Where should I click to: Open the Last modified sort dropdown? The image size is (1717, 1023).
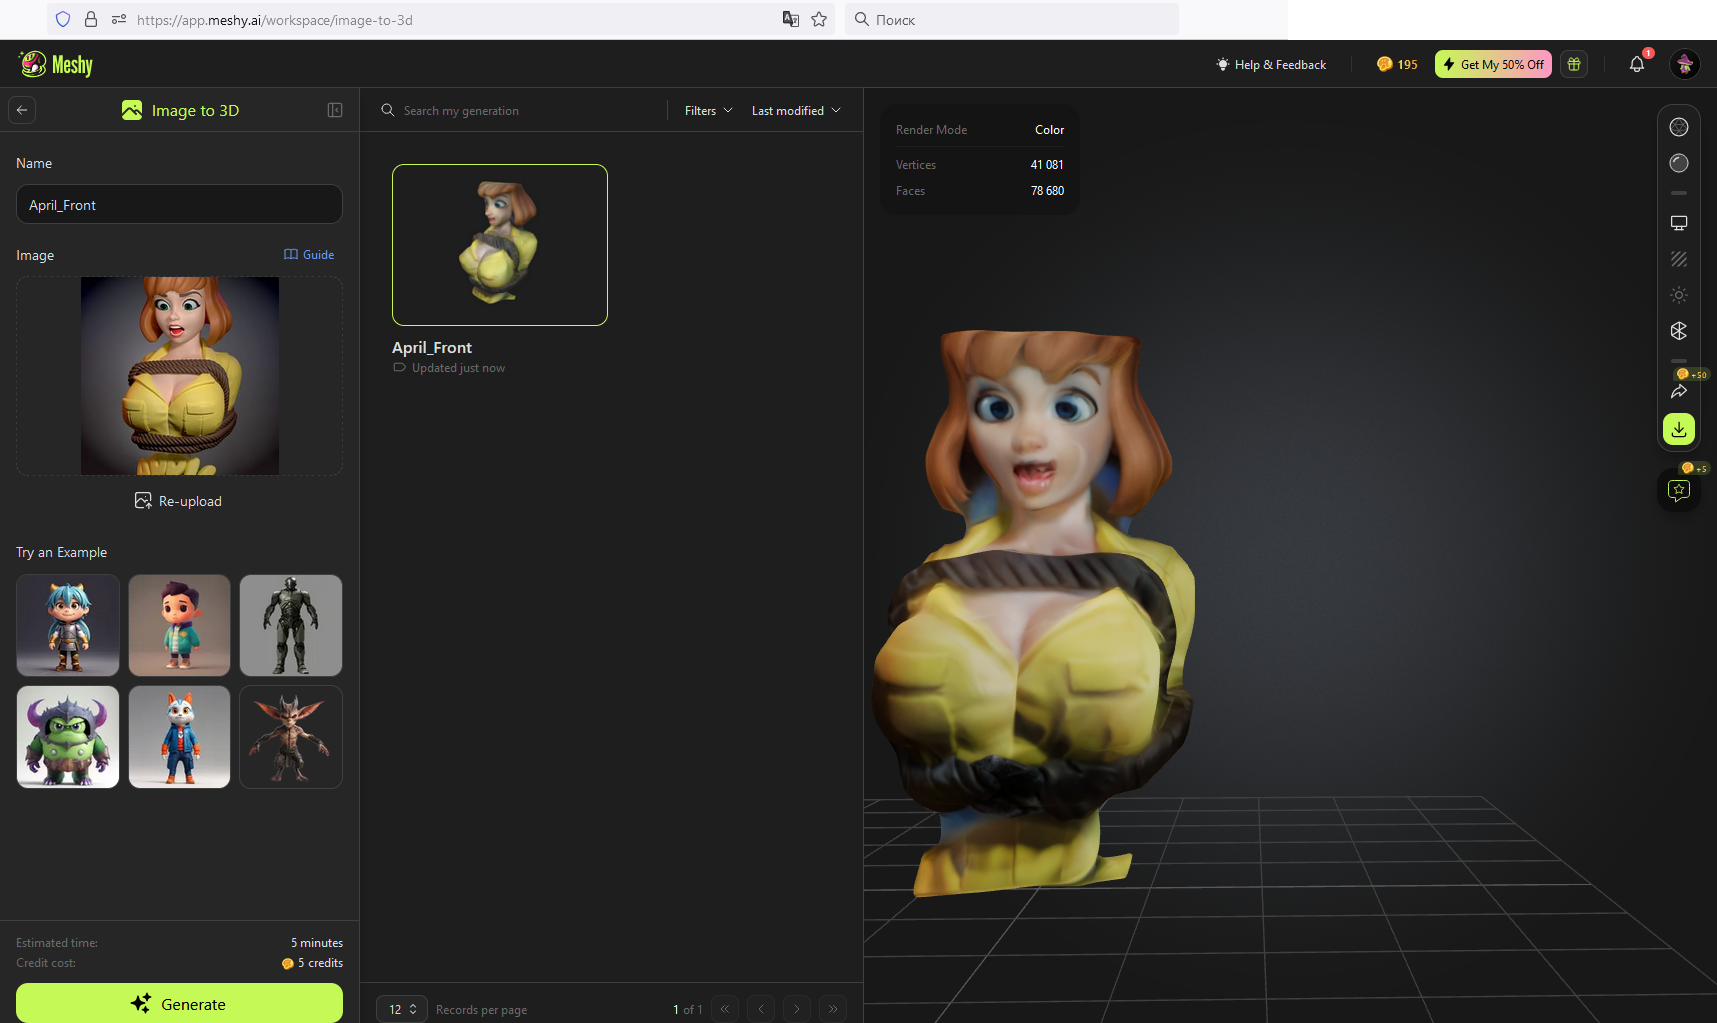click(796, 111)
